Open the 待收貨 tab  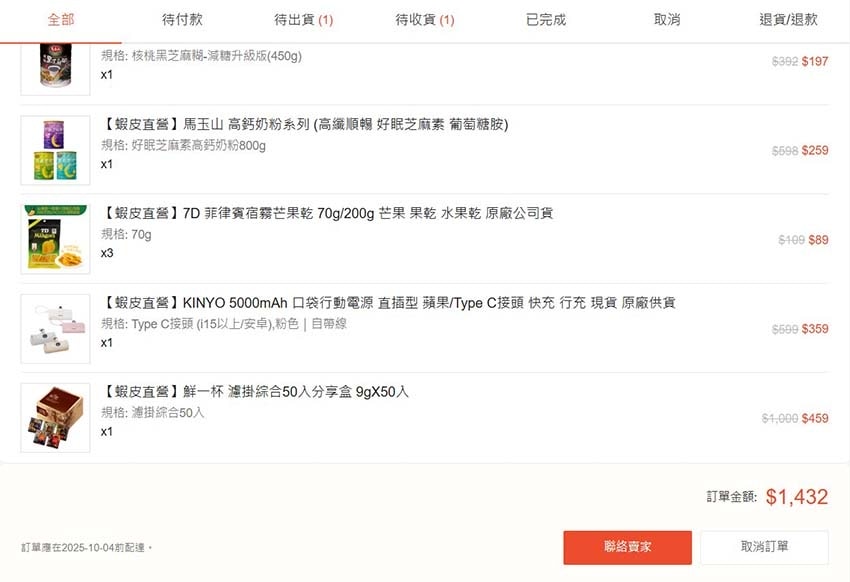pos(424,20)
